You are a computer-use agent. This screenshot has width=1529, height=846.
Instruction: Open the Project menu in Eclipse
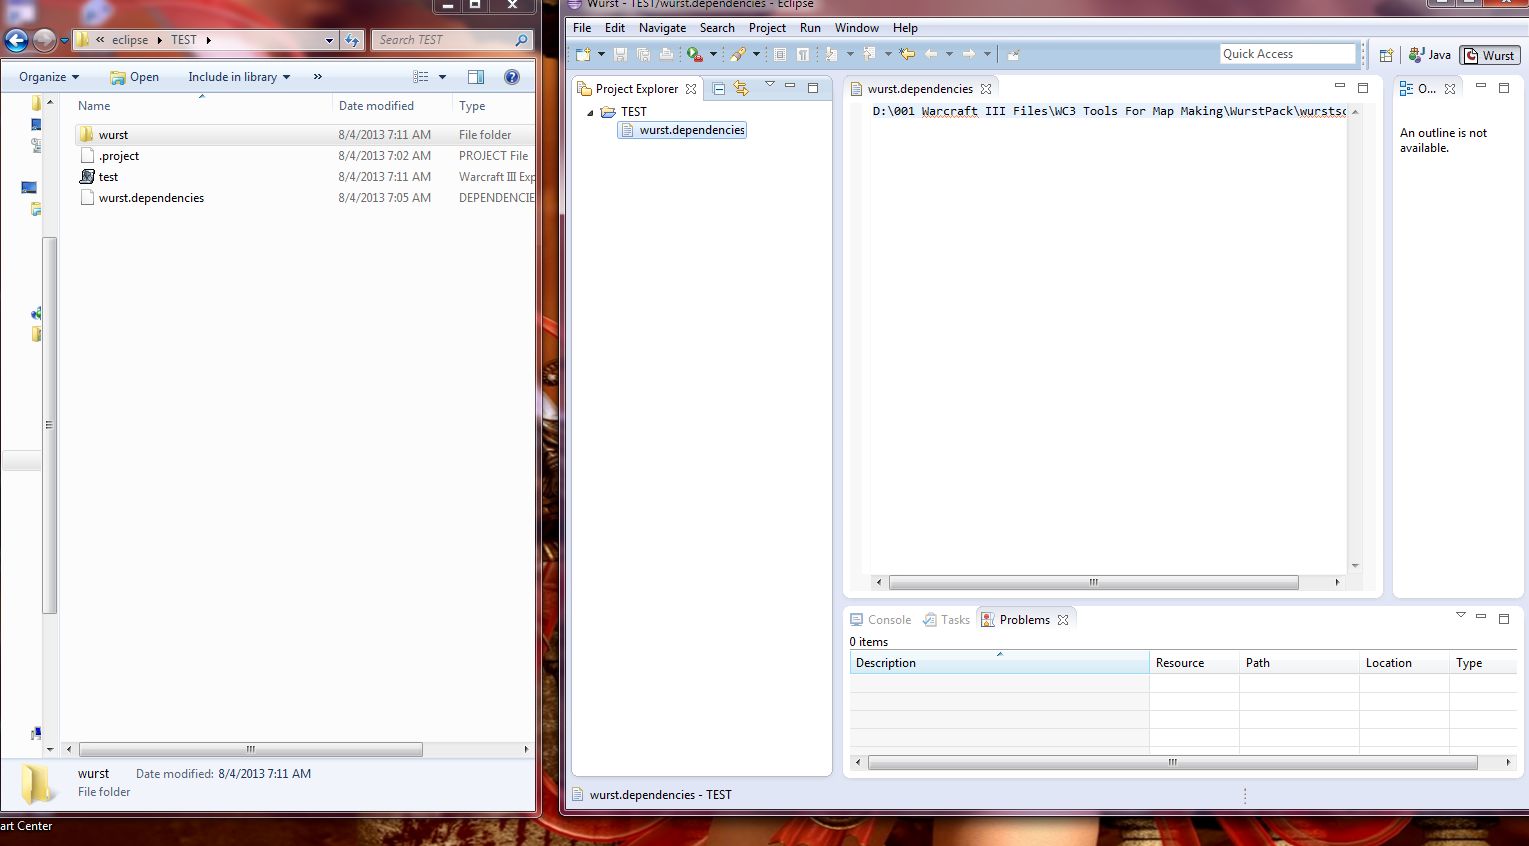(767, 28)
